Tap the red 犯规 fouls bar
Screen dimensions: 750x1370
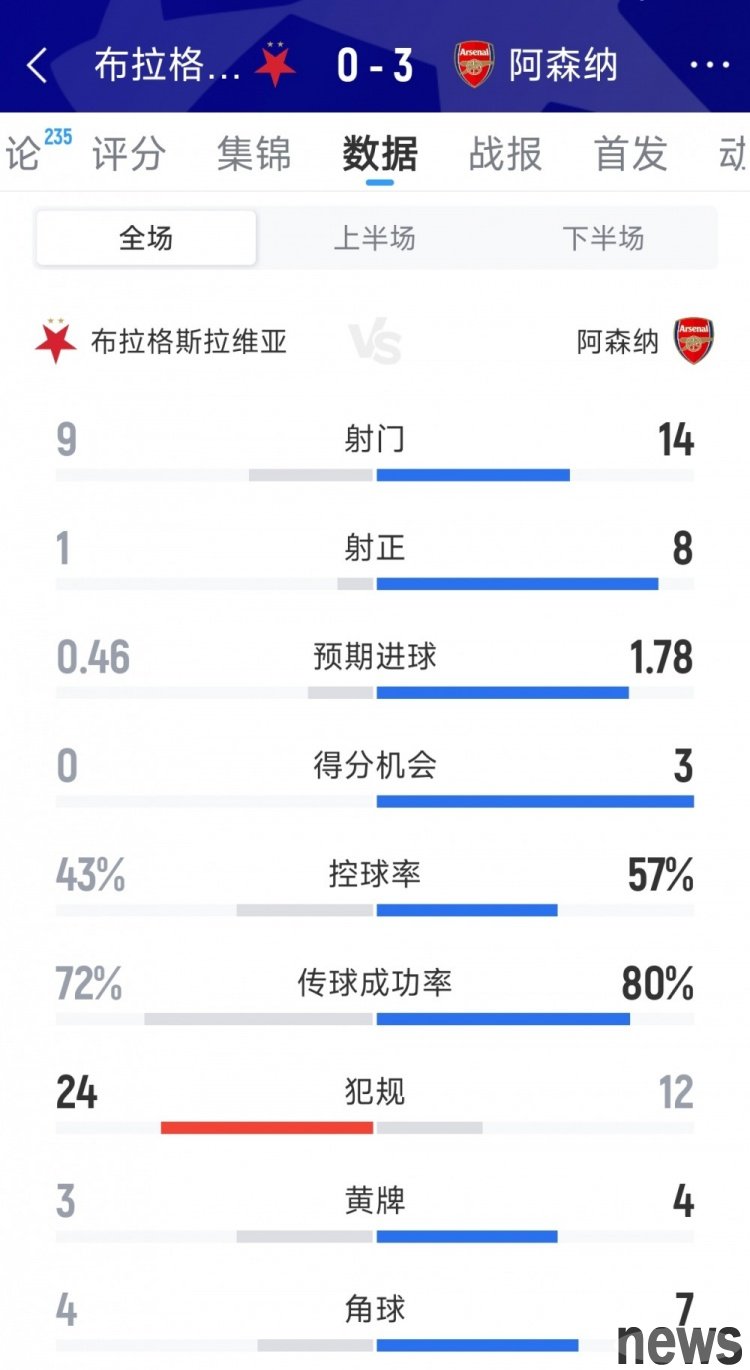(267, 1127)
